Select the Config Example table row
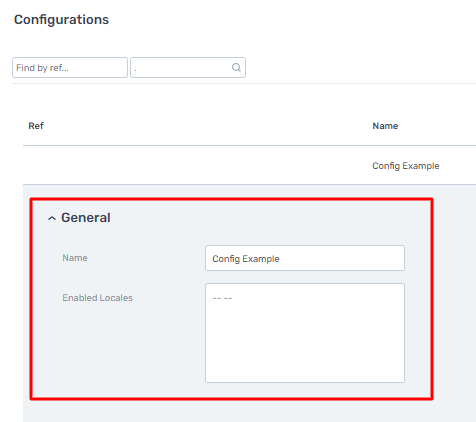This screenshot has height=422, width=476. 249,165
